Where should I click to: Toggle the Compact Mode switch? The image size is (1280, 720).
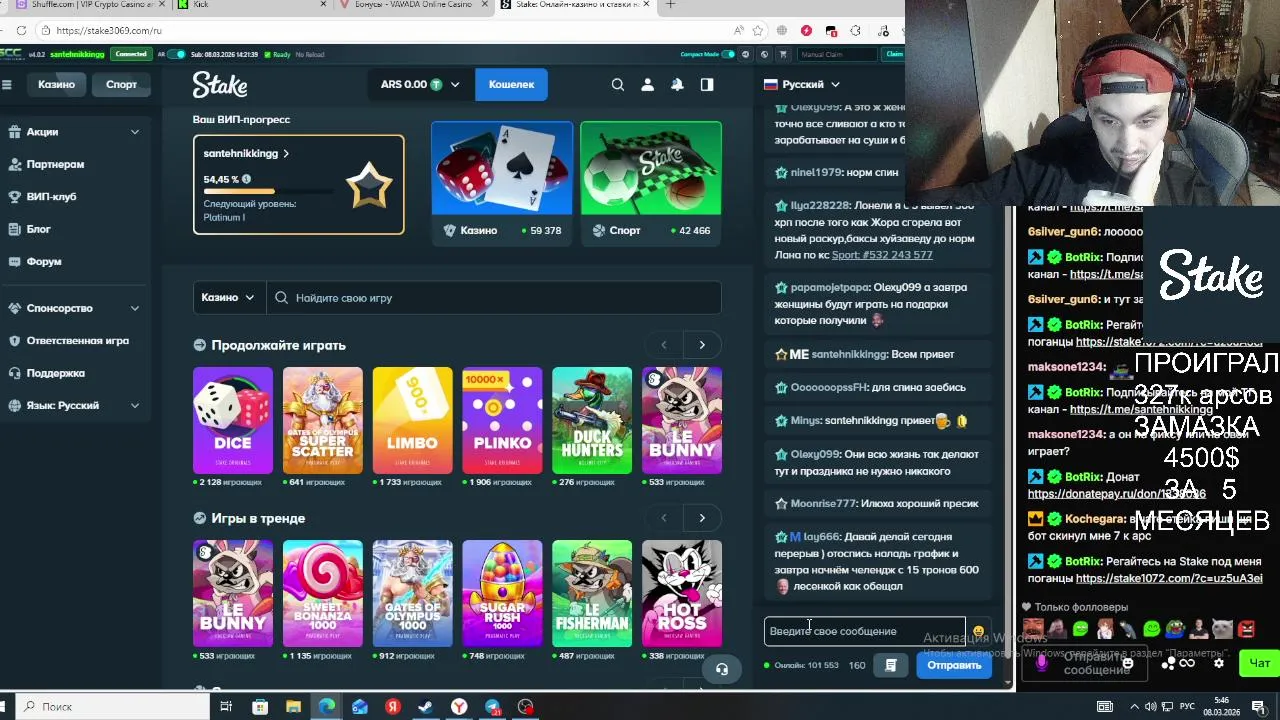[x=729, y=54]
